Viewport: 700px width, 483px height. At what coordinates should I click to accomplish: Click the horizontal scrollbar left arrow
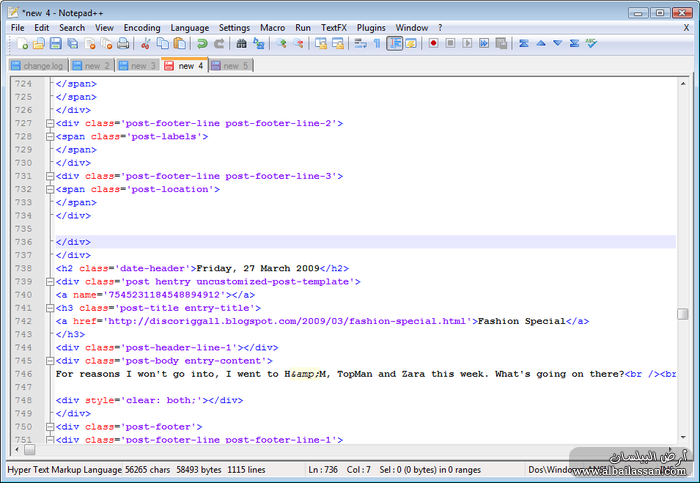(x=17, y=450)
